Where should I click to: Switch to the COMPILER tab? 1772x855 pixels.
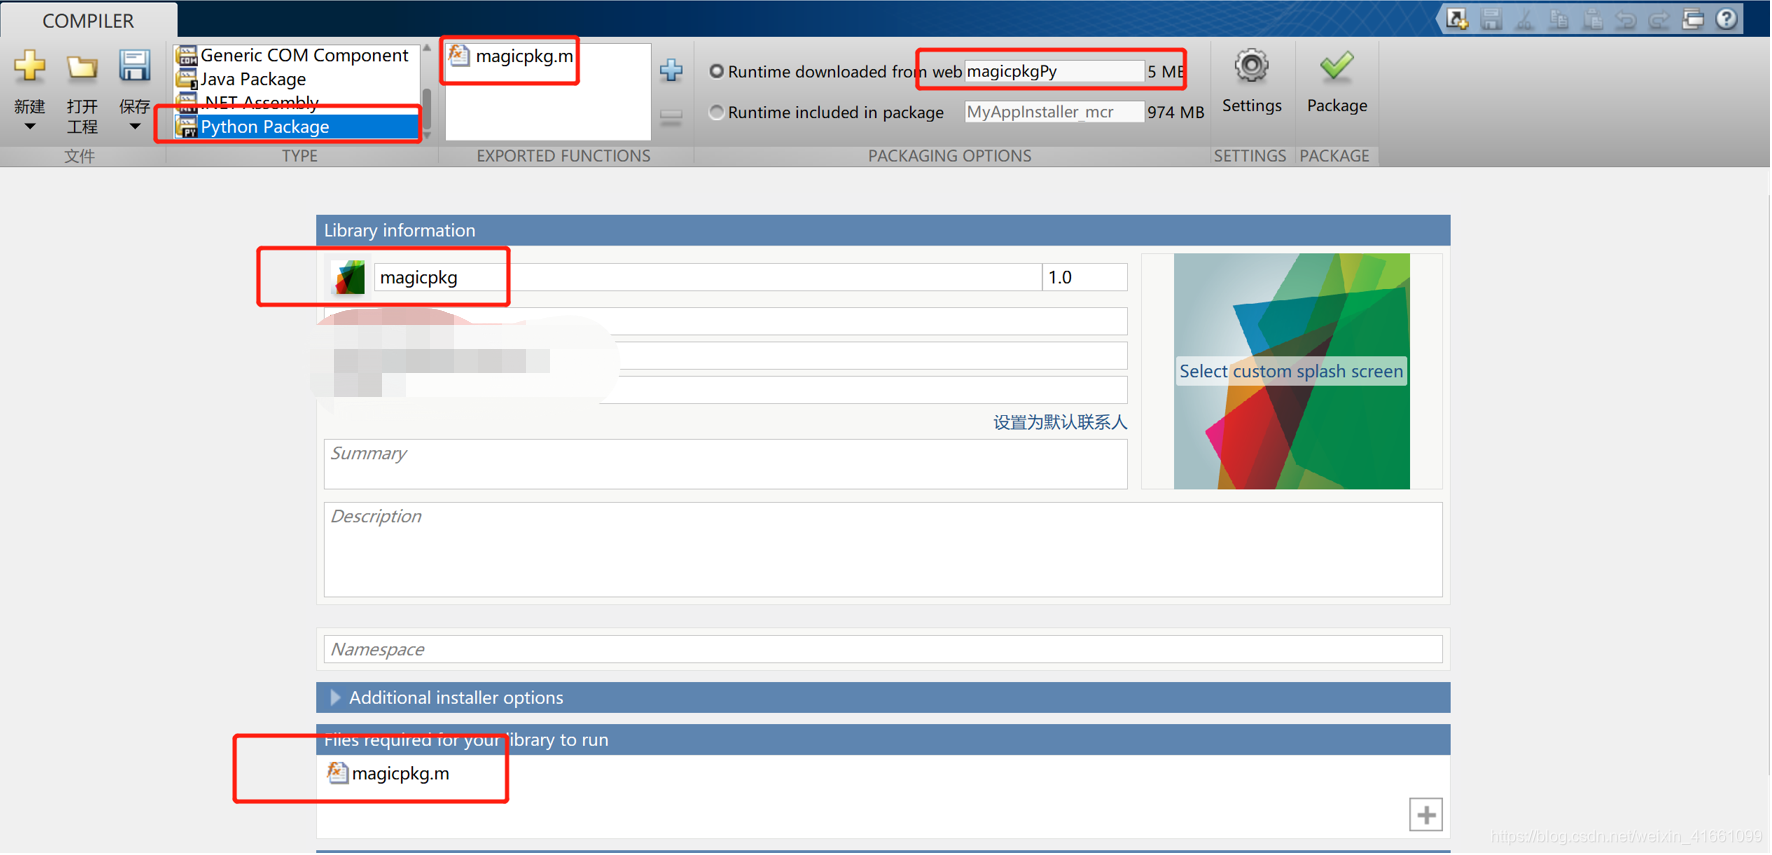[88, 20]
